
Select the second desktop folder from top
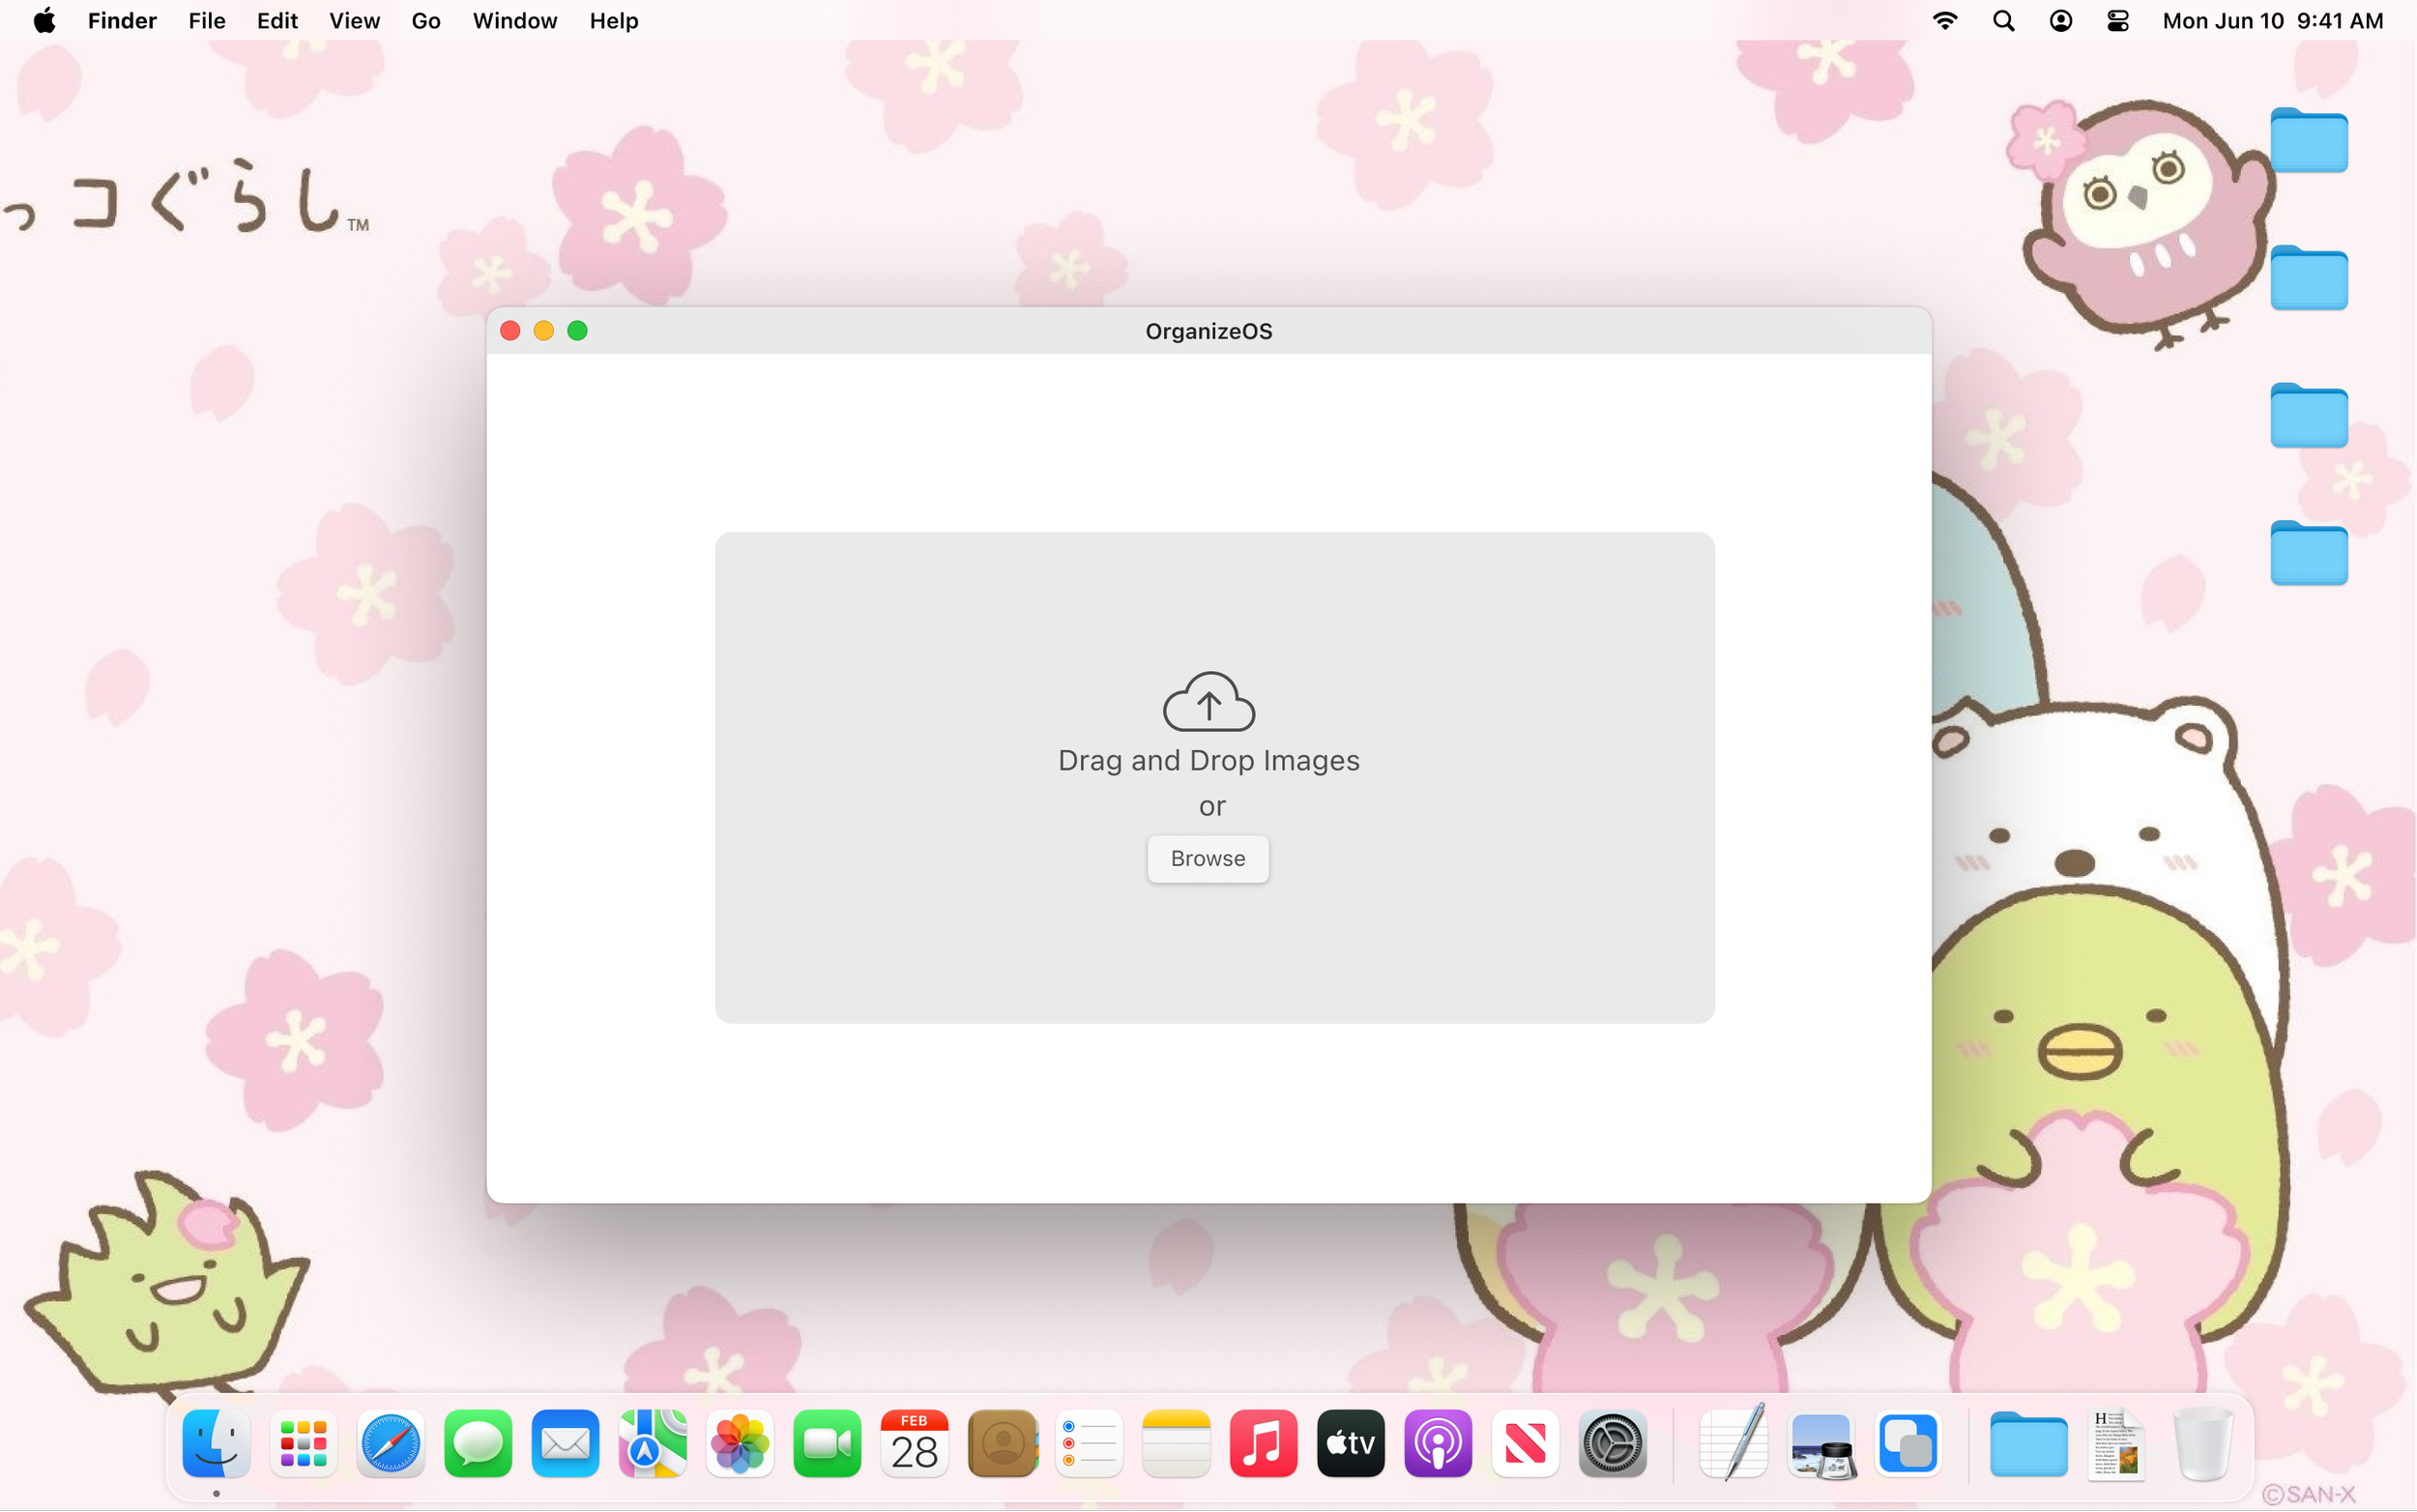pos(2308,278)
